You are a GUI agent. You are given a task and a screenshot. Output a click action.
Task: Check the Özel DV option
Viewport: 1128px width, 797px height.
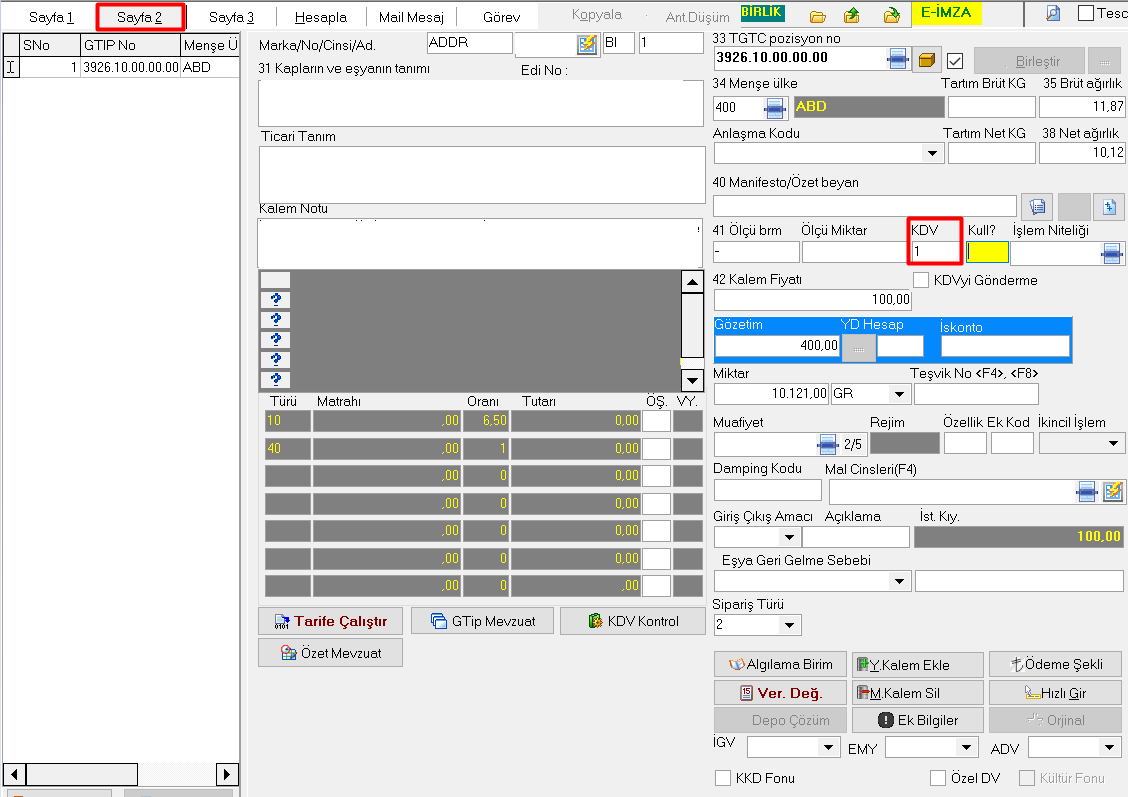pyautogui.click(x=937, y=778)
